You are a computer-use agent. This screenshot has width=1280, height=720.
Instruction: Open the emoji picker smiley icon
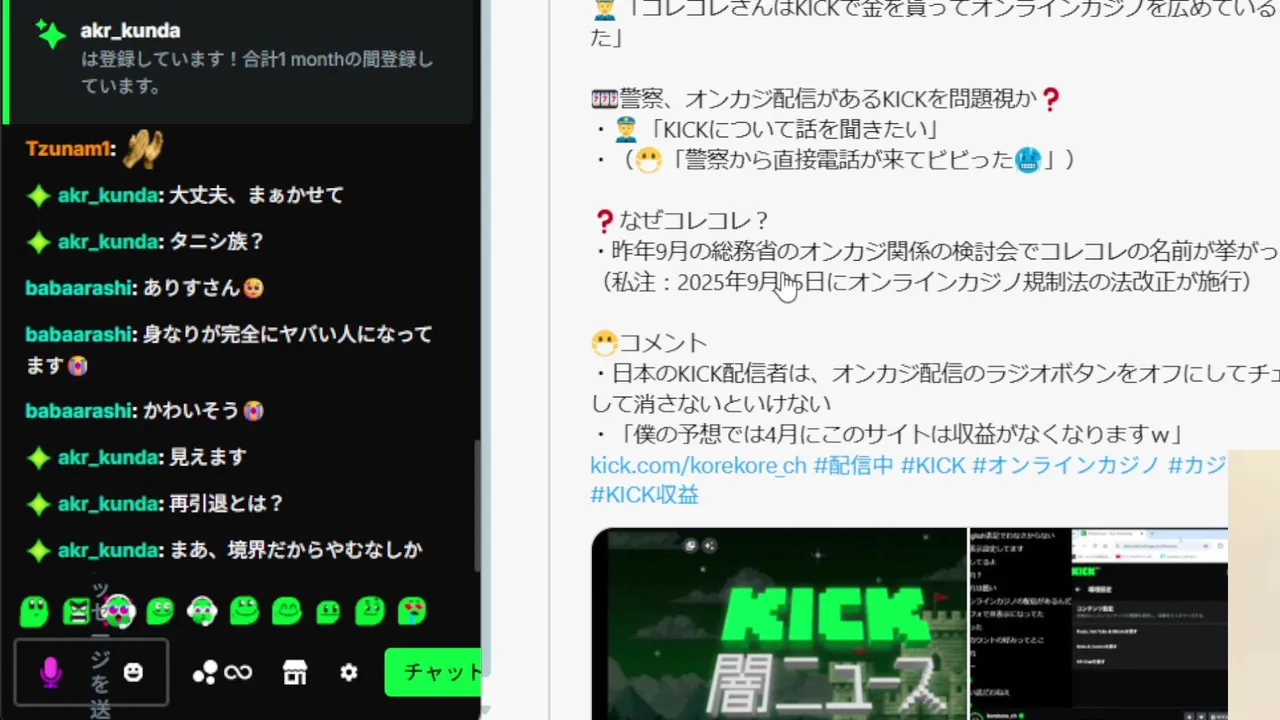(133, 673)
